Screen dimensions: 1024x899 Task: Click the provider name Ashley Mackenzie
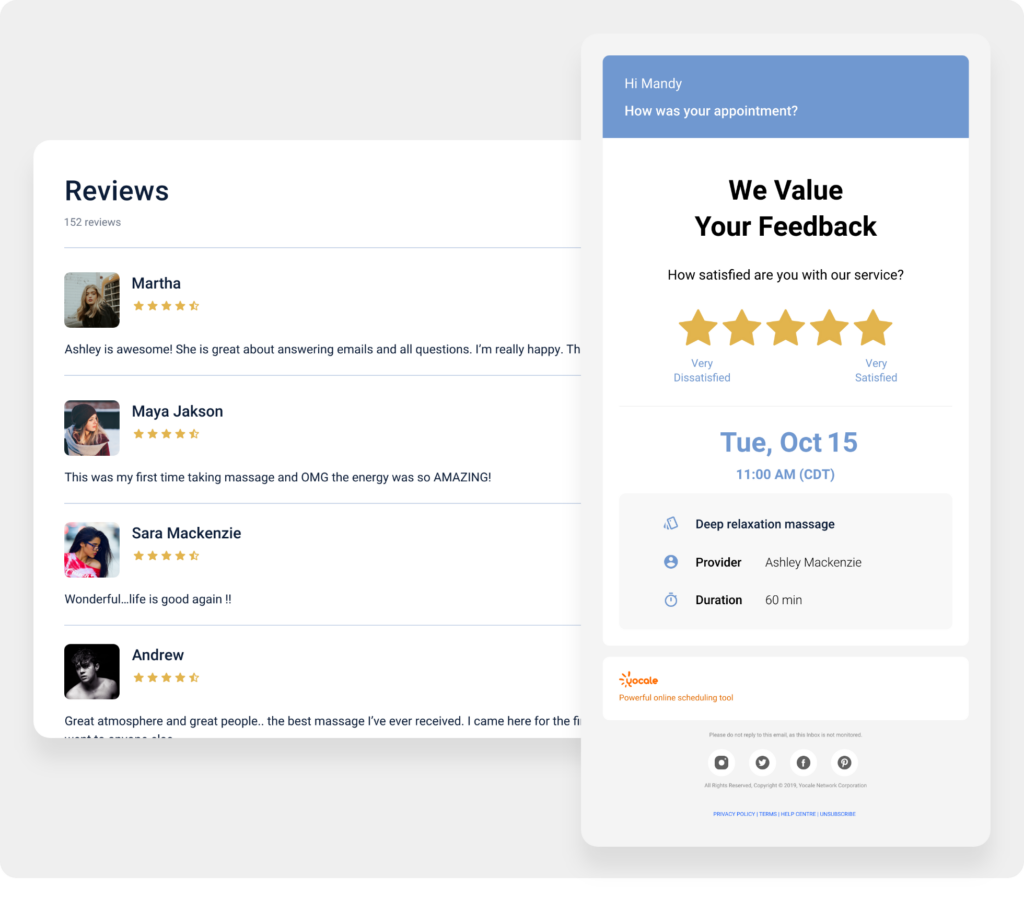[x=813, y=562]
